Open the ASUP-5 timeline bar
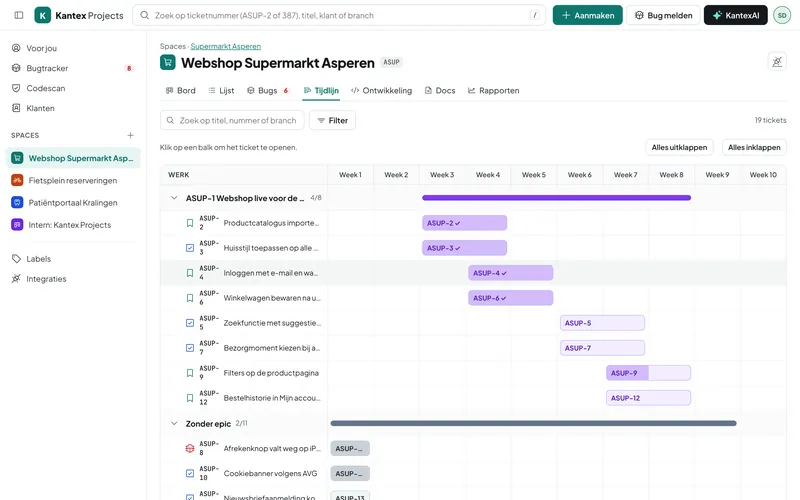 tap(603, 323)
